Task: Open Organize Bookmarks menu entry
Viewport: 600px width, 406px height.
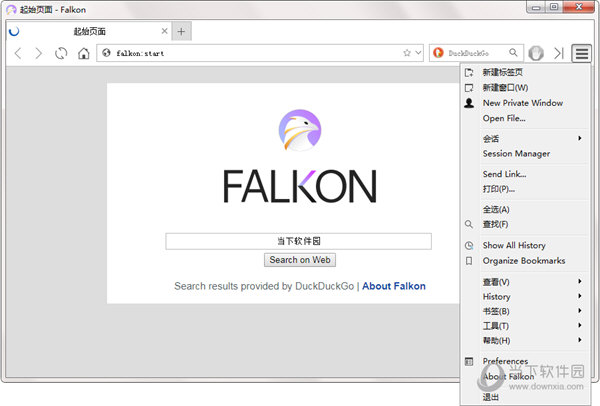Action: [525, 261]
